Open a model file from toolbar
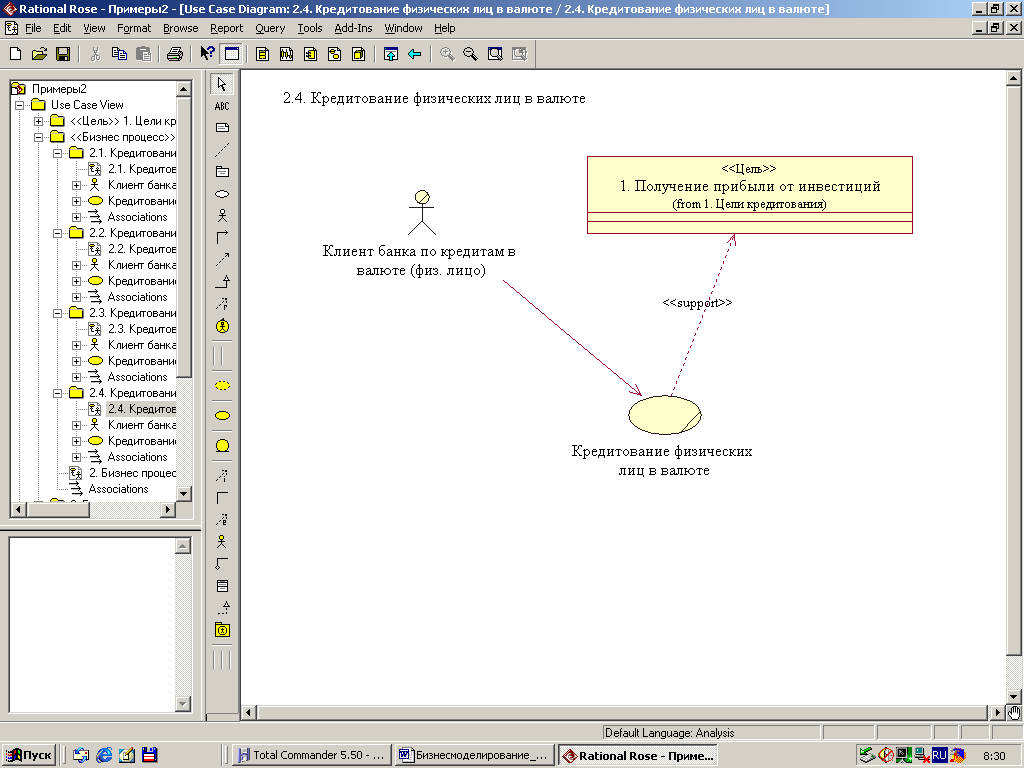This screenshot has width=1024, height=768. pos(39,54)
